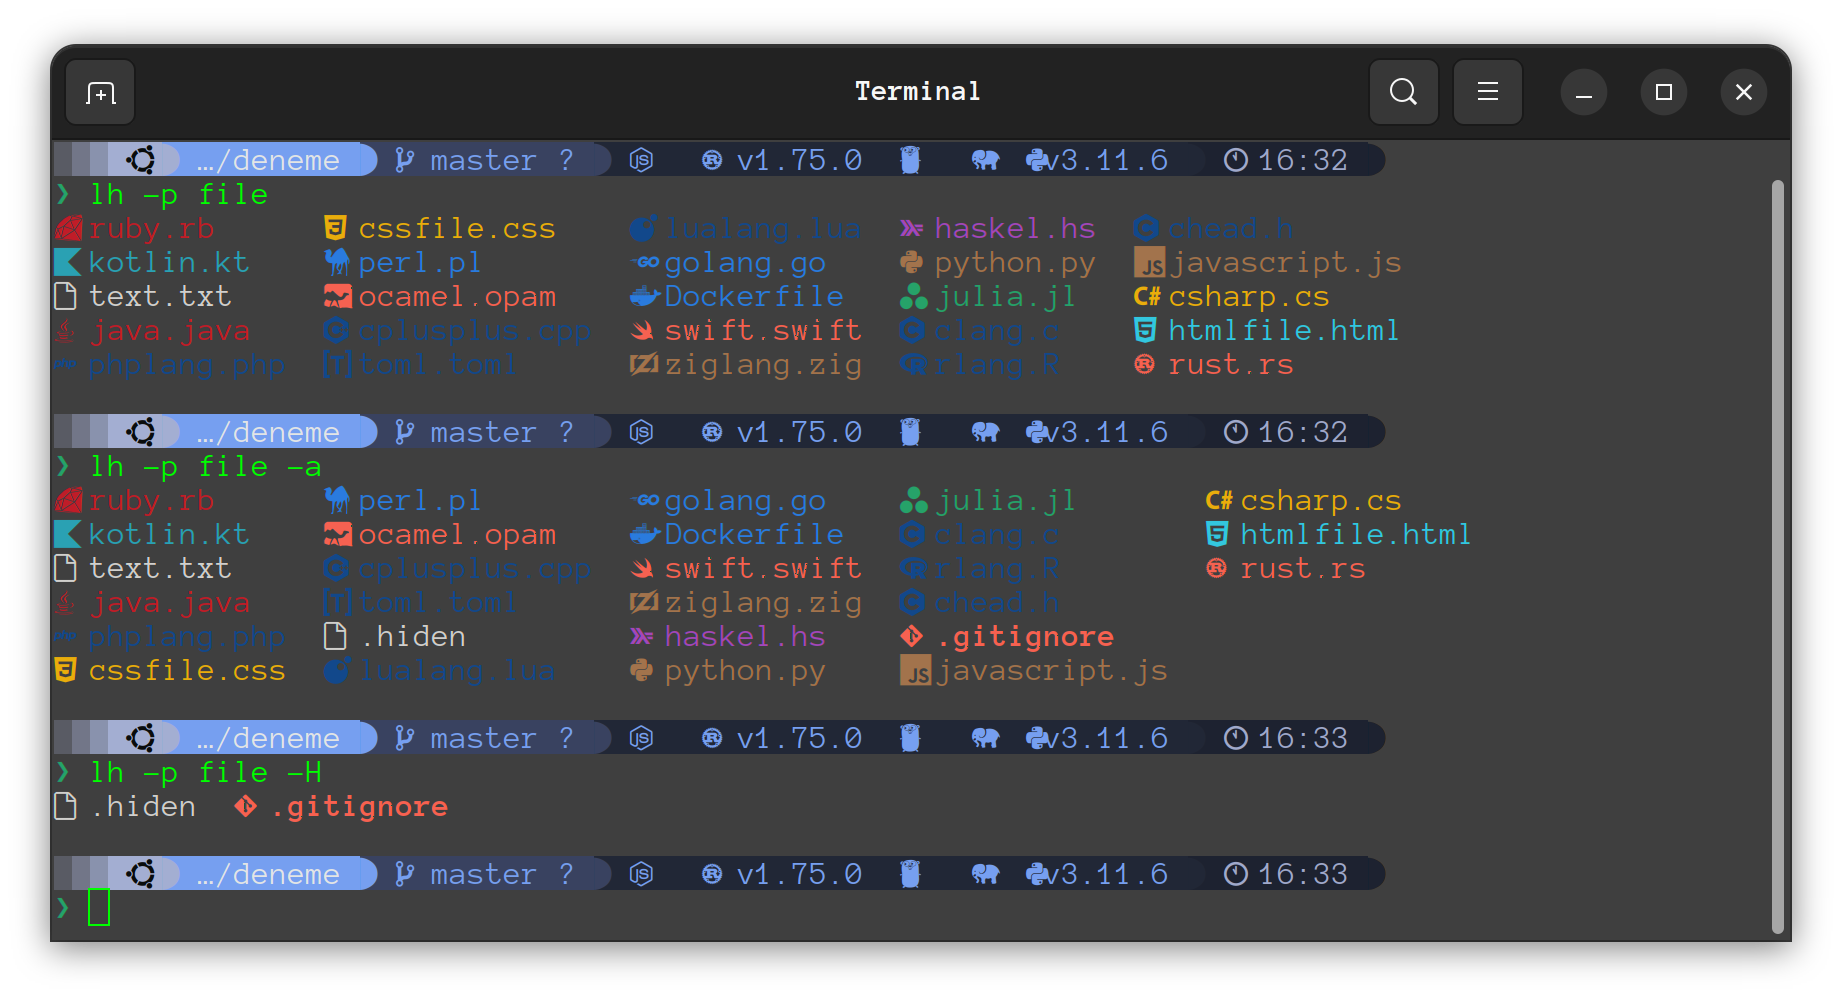Screen dimensions: 1842x998
Task: Click Node.js icon in first prompt line
Action: (x=641, y=160)
